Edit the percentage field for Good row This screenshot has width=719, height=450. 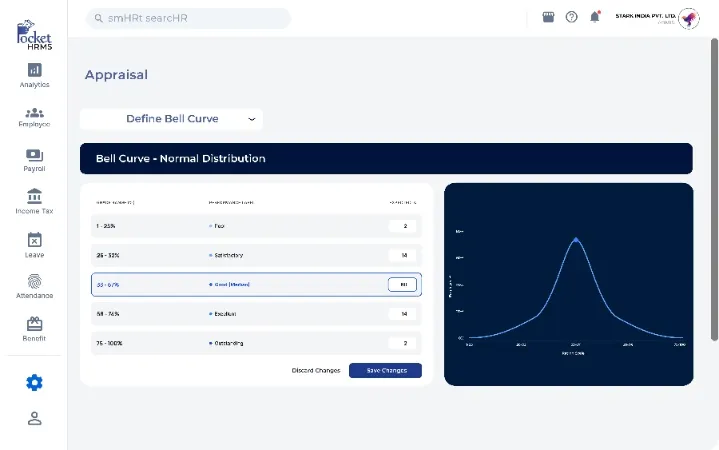pos(402,284)
